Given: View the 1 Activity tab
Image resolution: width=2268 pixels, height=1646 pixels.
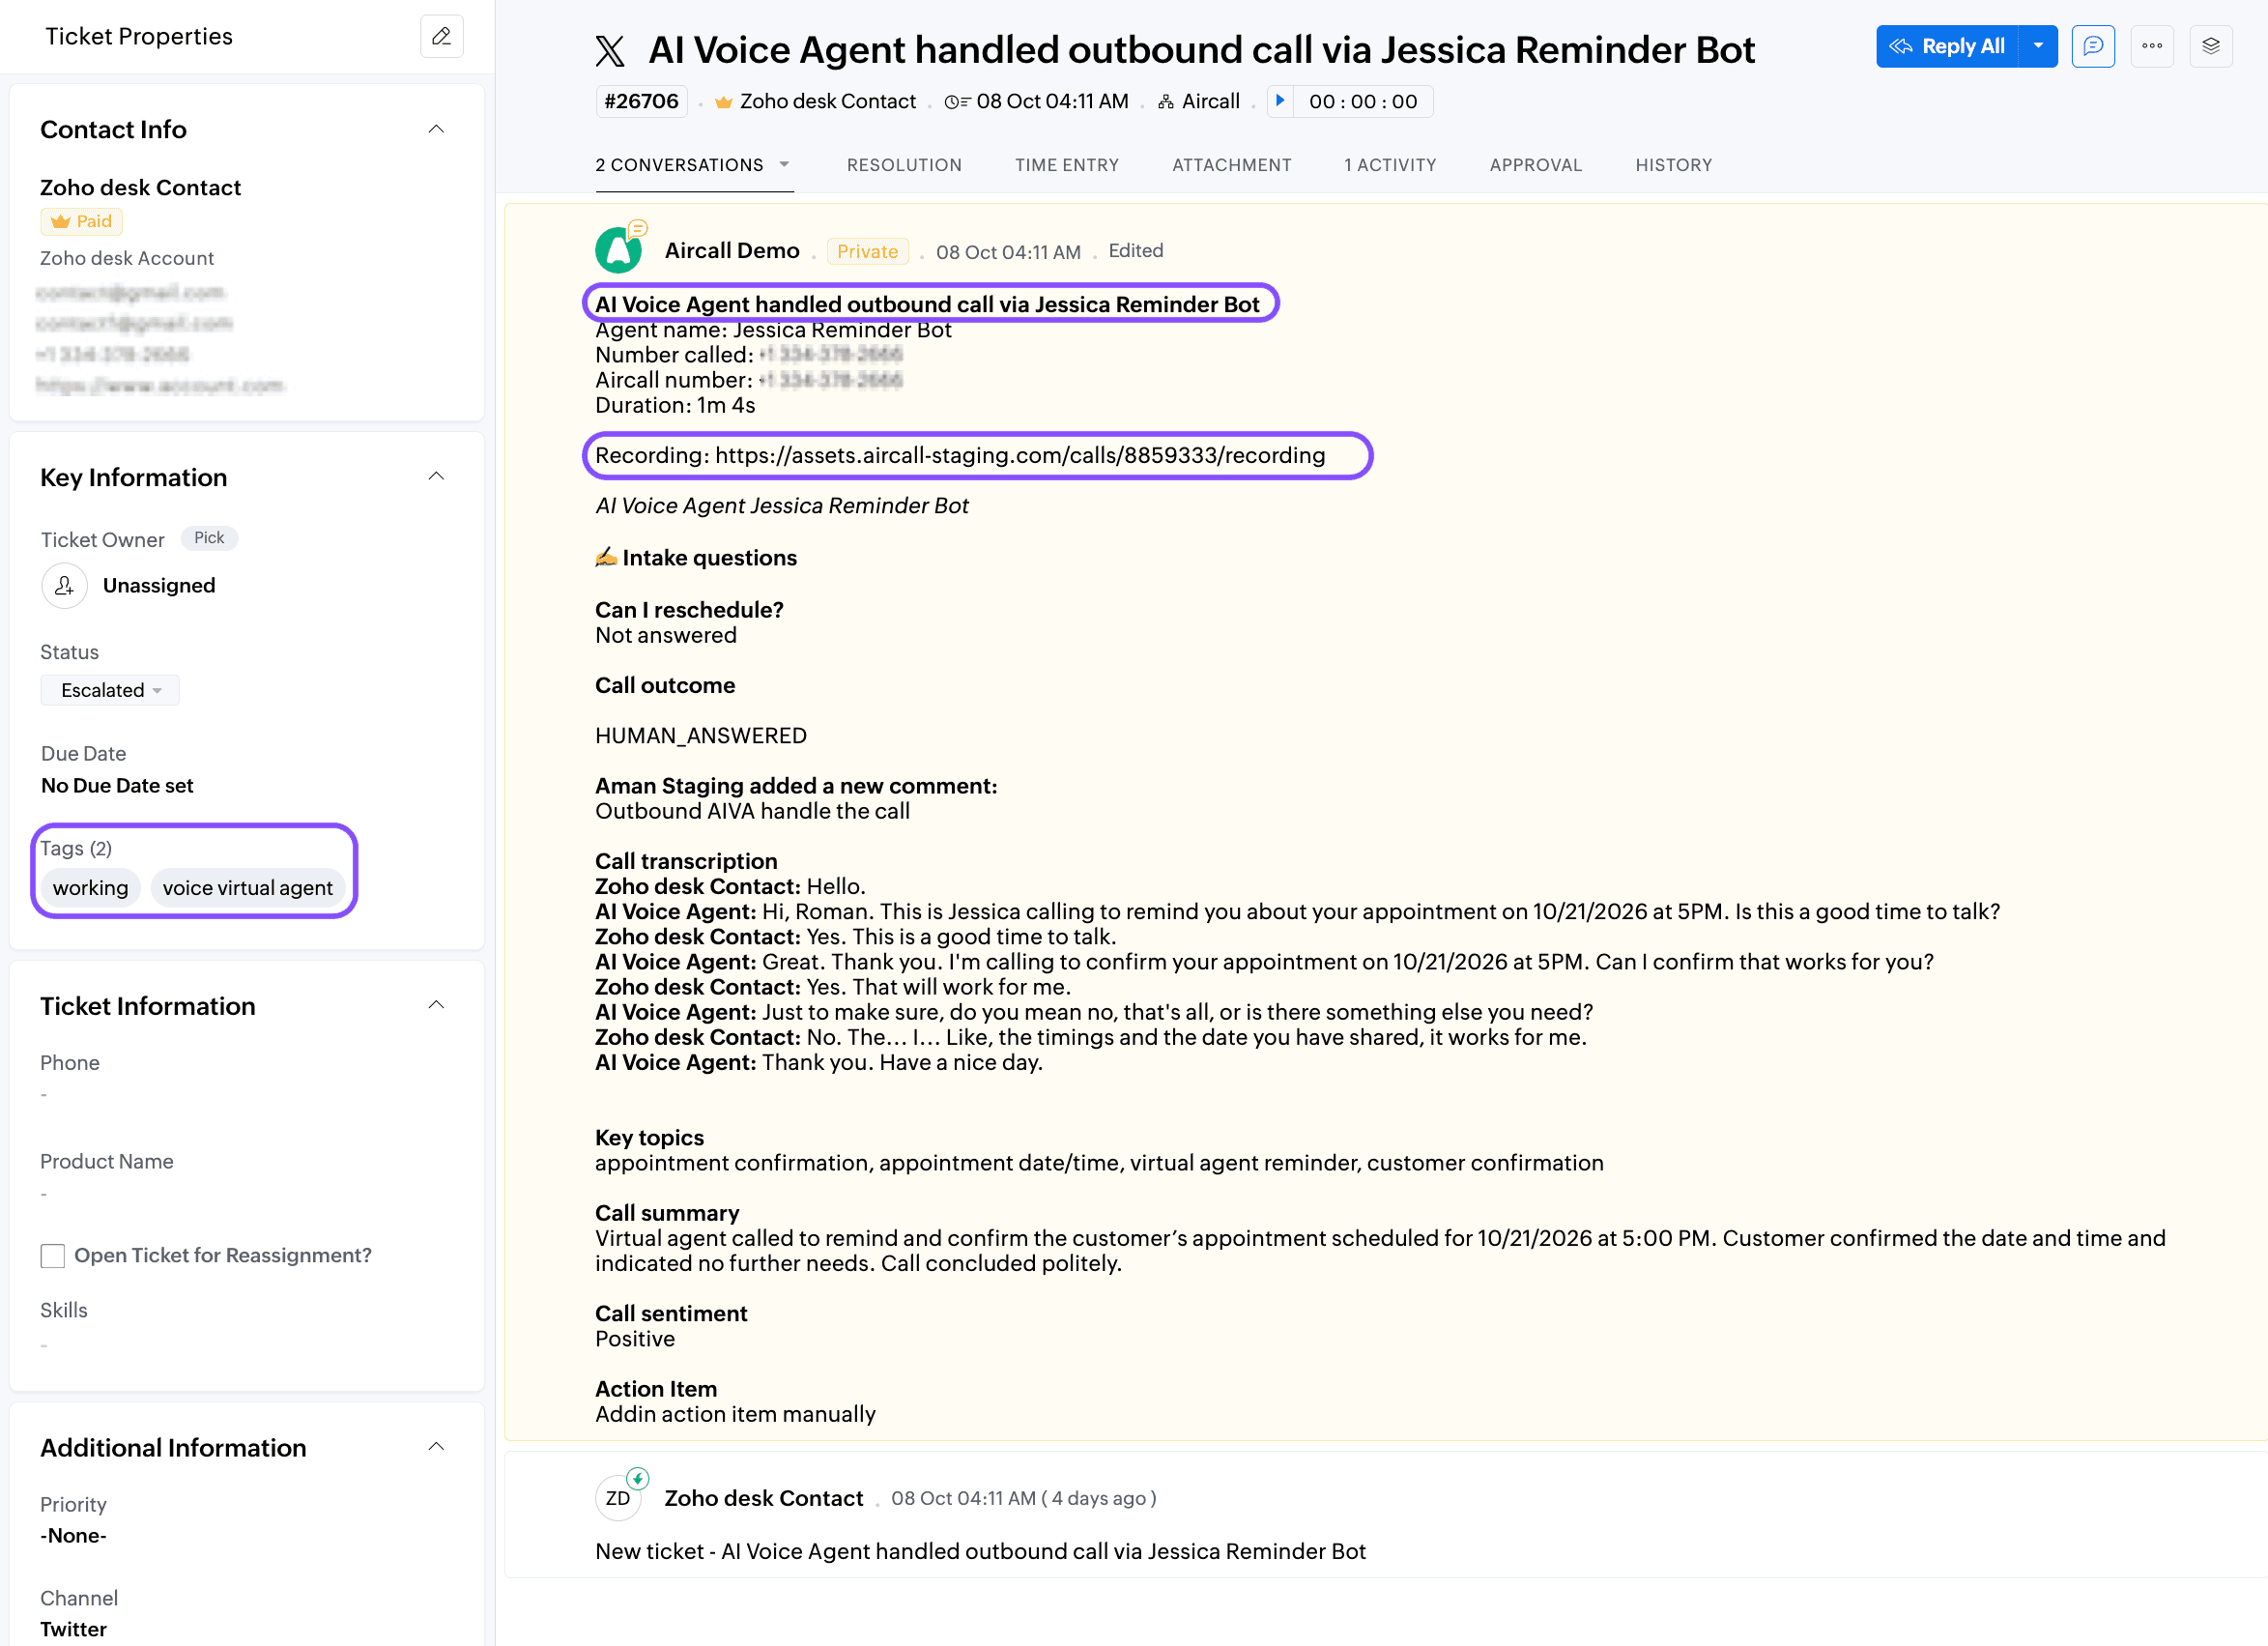Looking at the screenshot, I should click(x=1389, y=165).
